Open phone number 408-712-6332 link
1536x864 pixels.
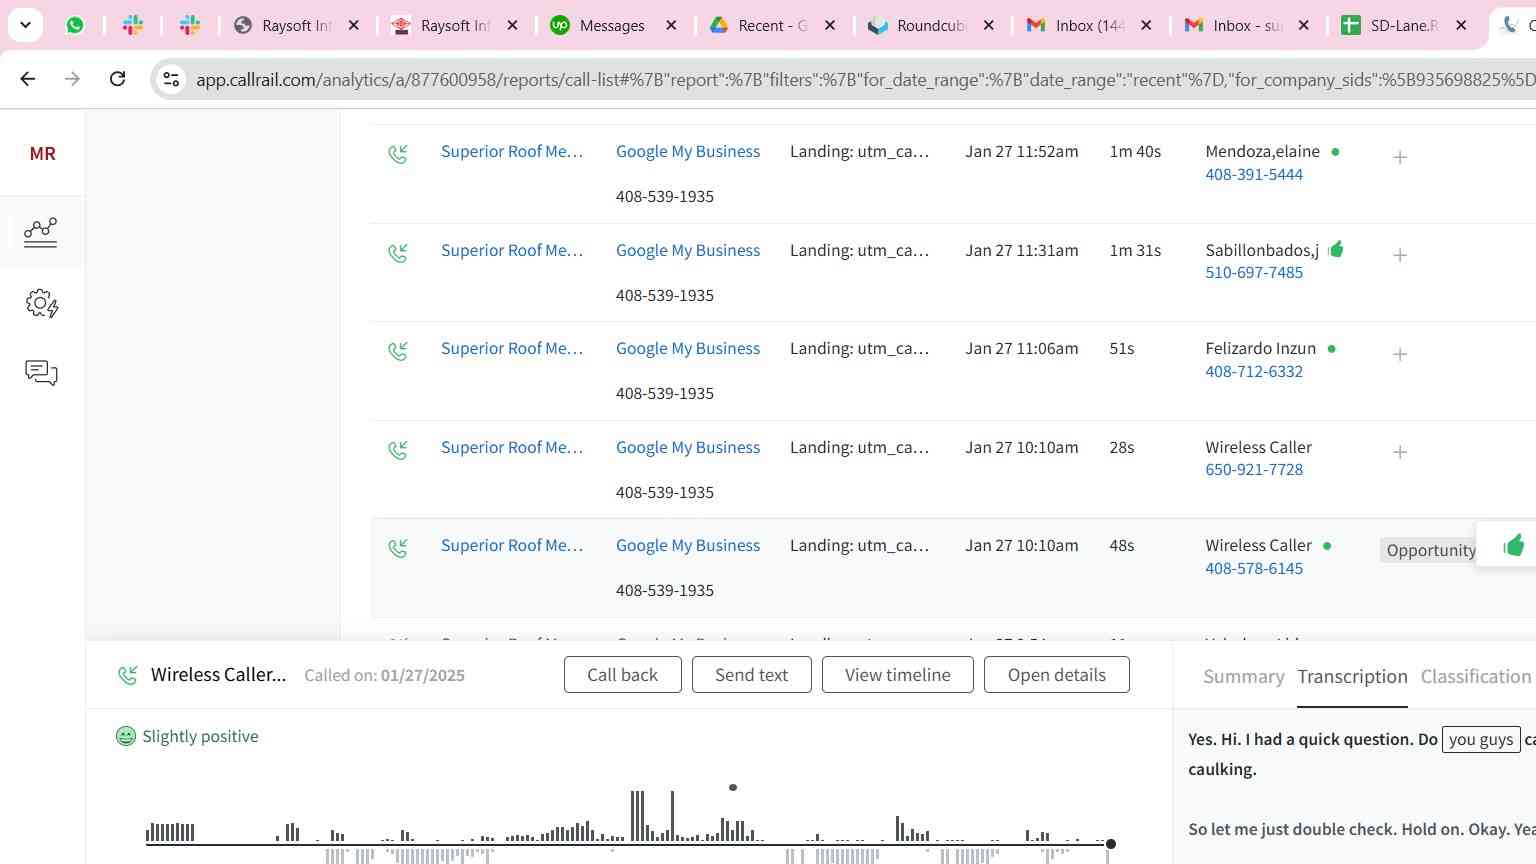tap(1254, 371)
